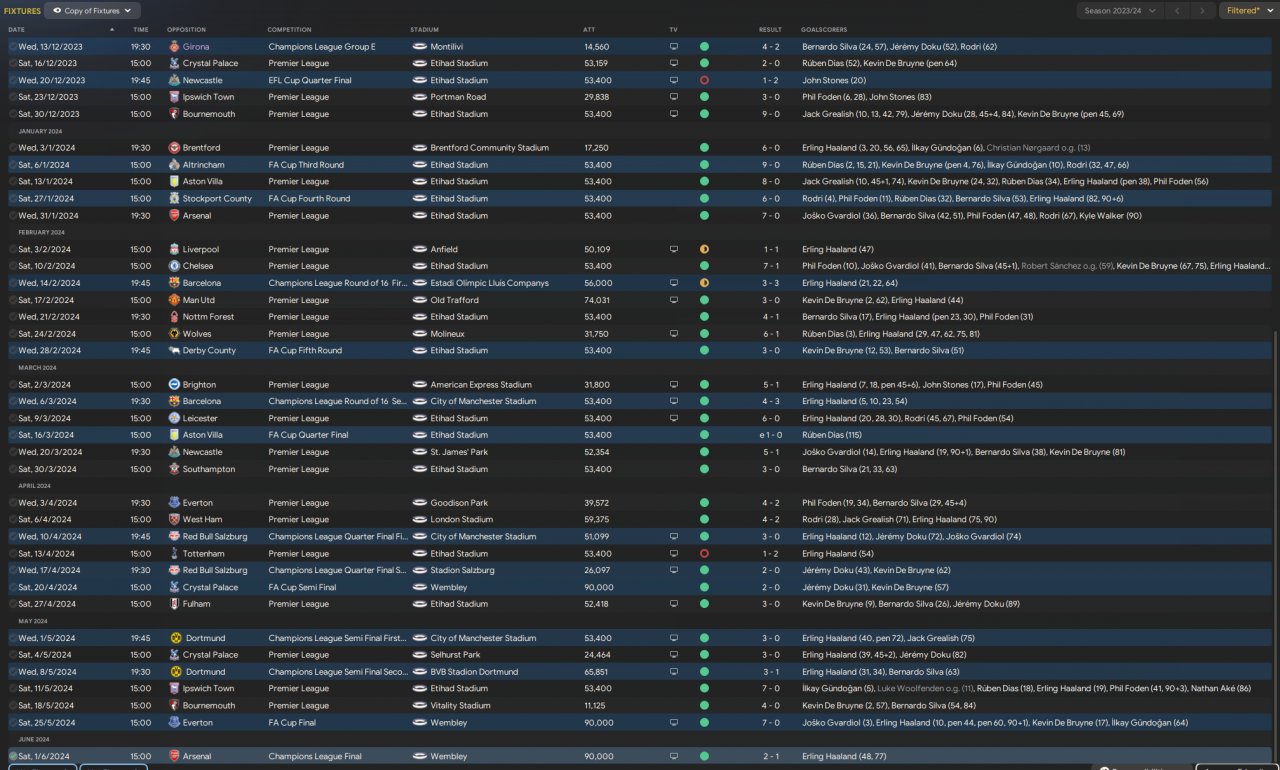Click the half-yellow draw indicator for Liverpool match

coord(704,250)
